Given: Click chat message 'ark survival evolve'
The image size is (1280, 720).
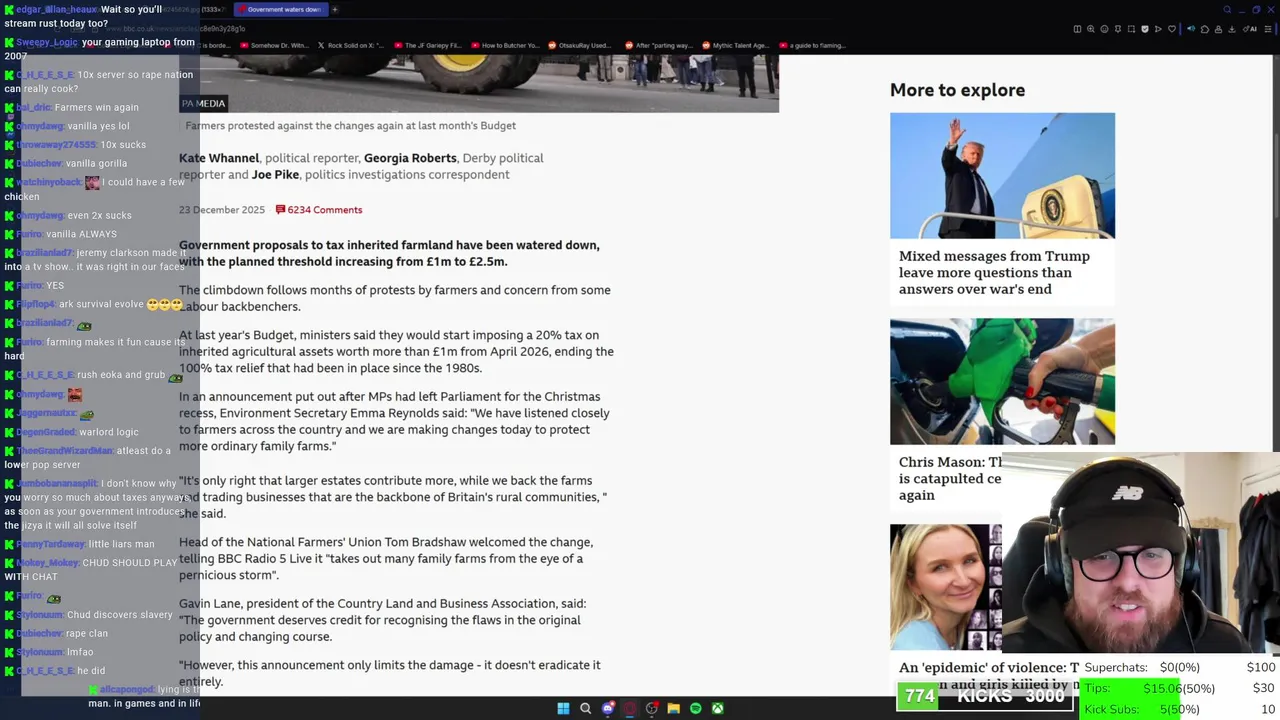Looking at the screenshot, I should tap(101, 304).
